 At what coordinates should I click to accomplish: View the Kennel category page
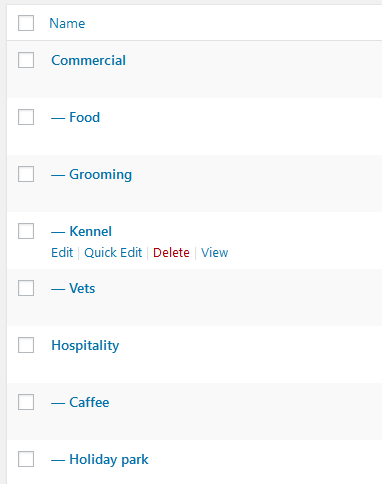click(215, 253)
